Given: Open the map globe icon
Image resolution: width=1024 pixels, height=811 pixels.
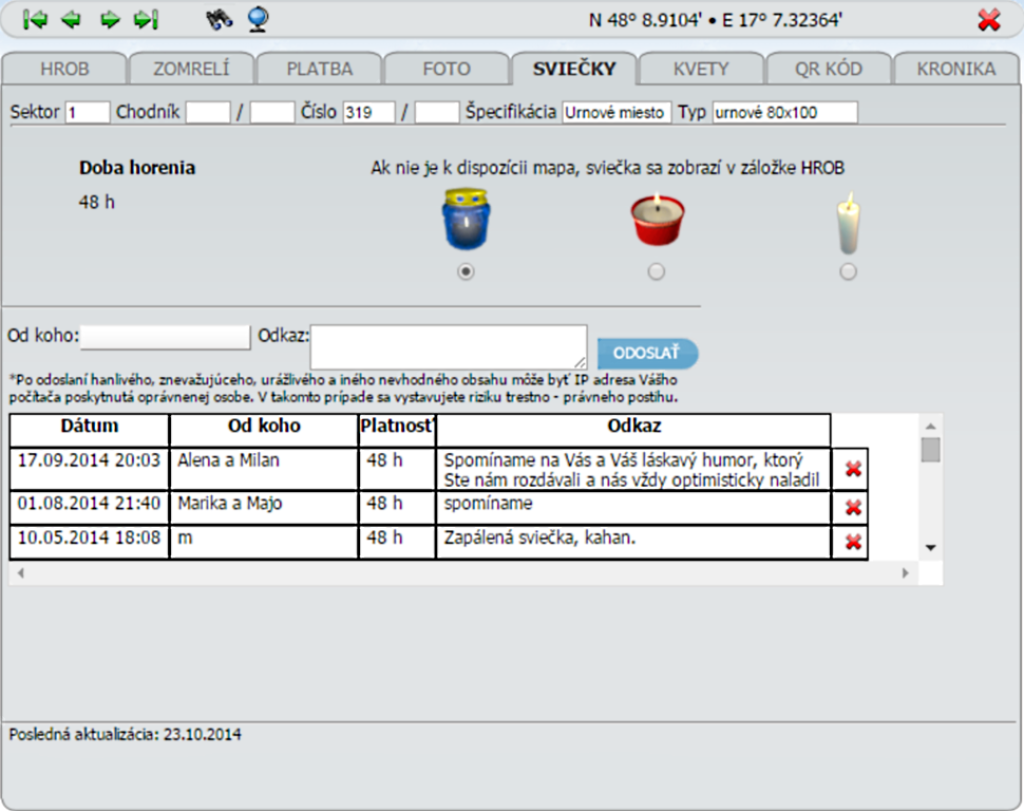Looking at the screenshot, I should (x=258, y=19).
